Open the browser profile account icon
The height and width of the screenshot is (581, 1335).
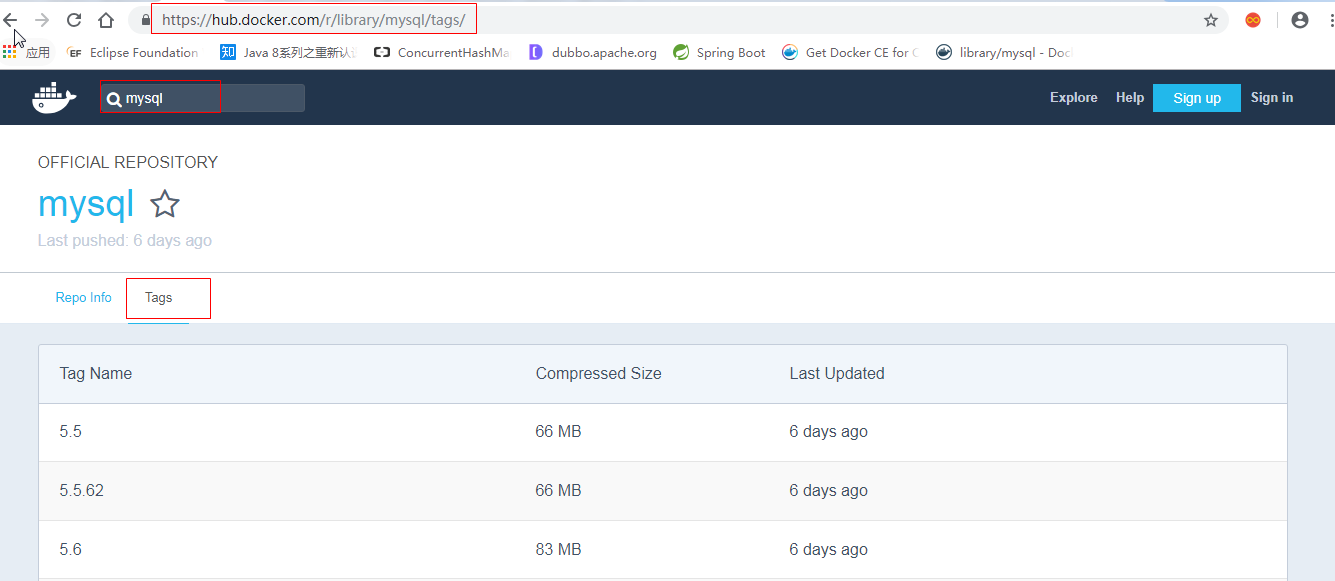pos(1300,20)
